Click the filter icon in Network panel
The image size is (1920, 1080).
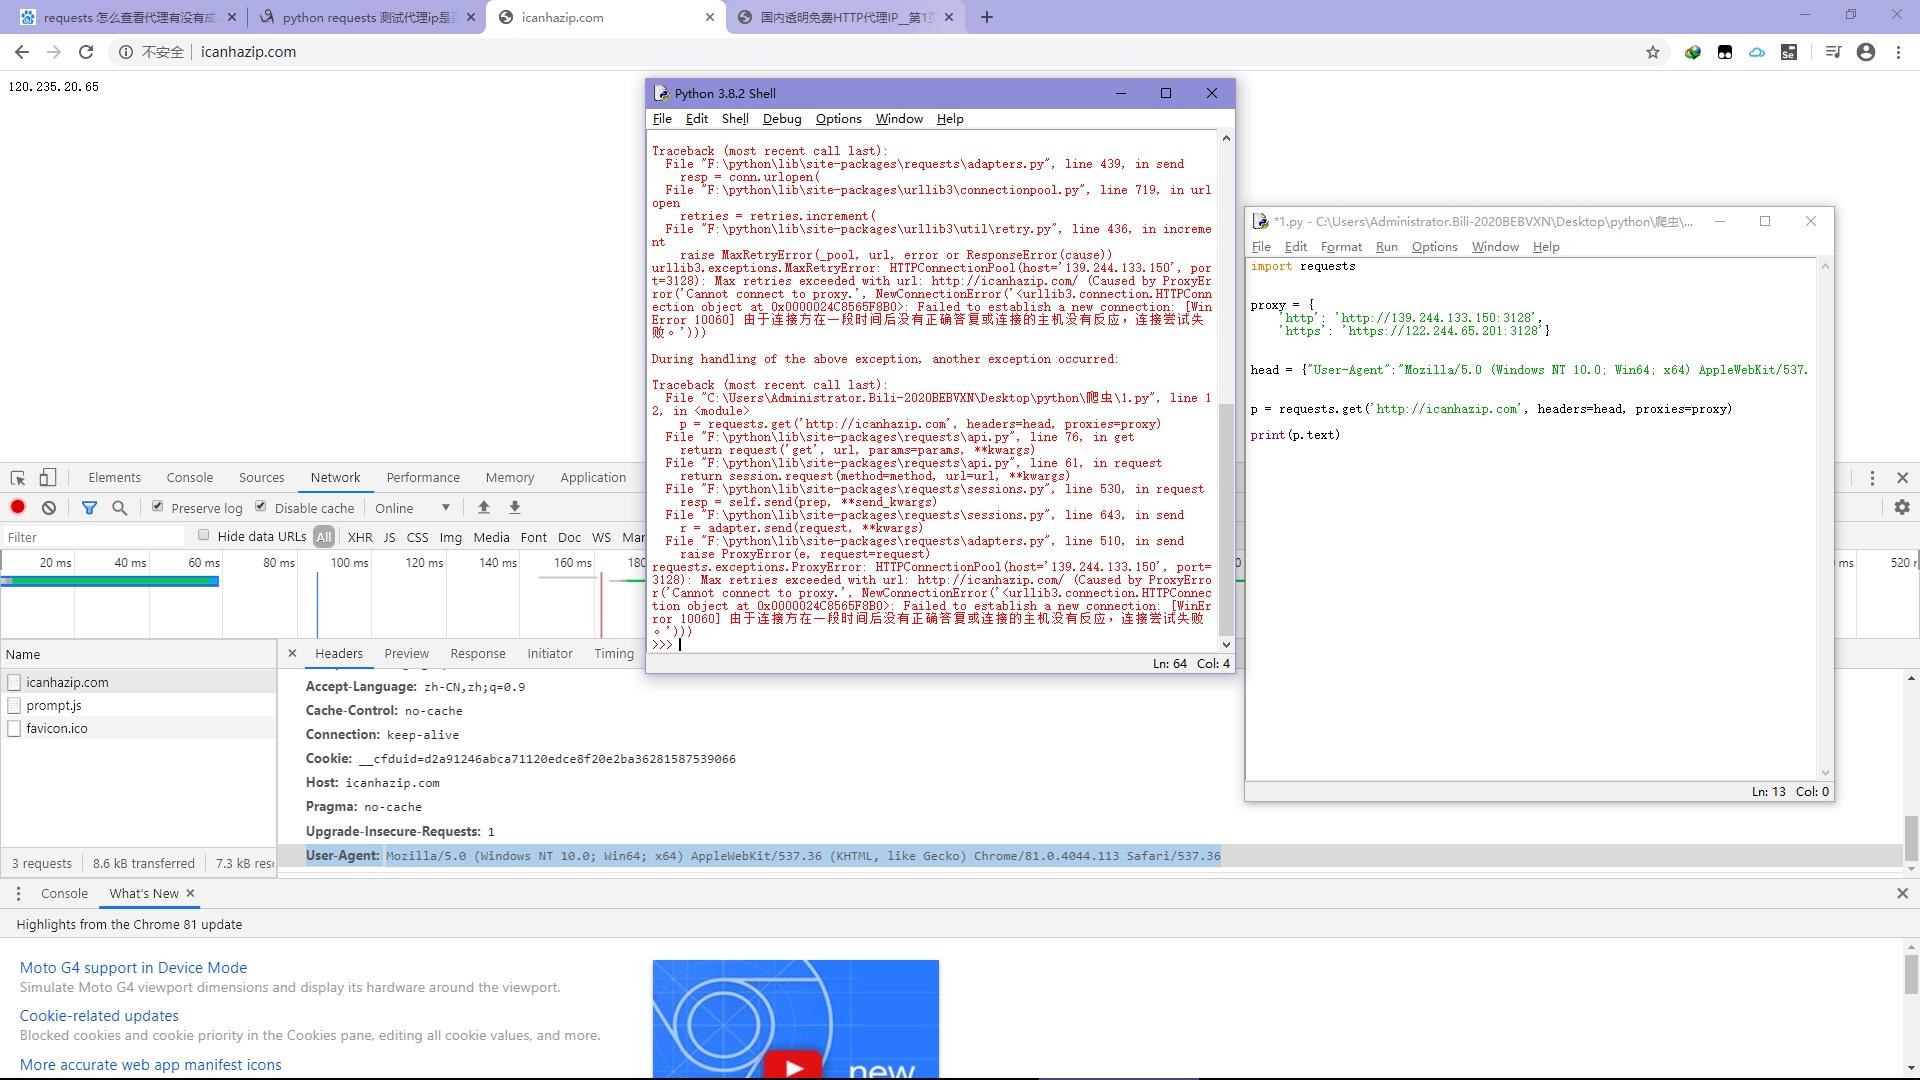click(86, 506)
